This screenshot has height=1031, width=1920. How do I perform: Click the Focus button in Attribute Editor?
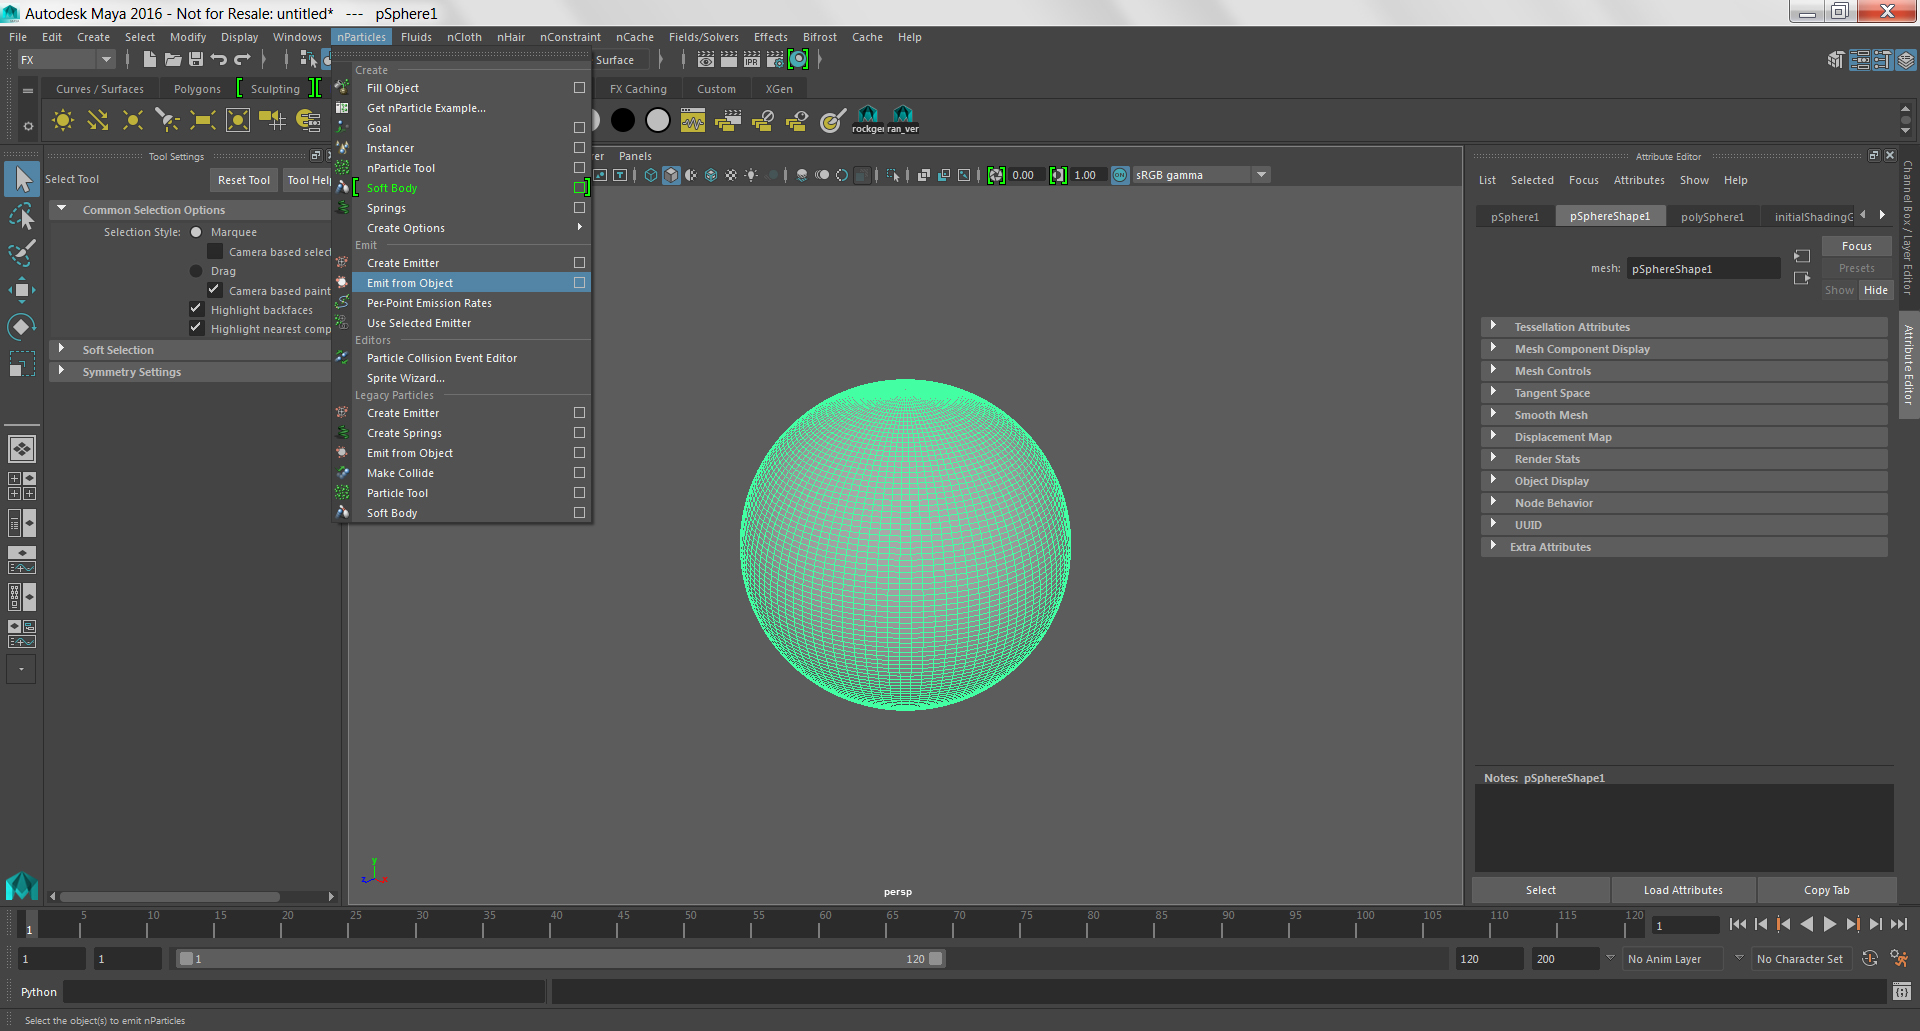(1856, 246)
